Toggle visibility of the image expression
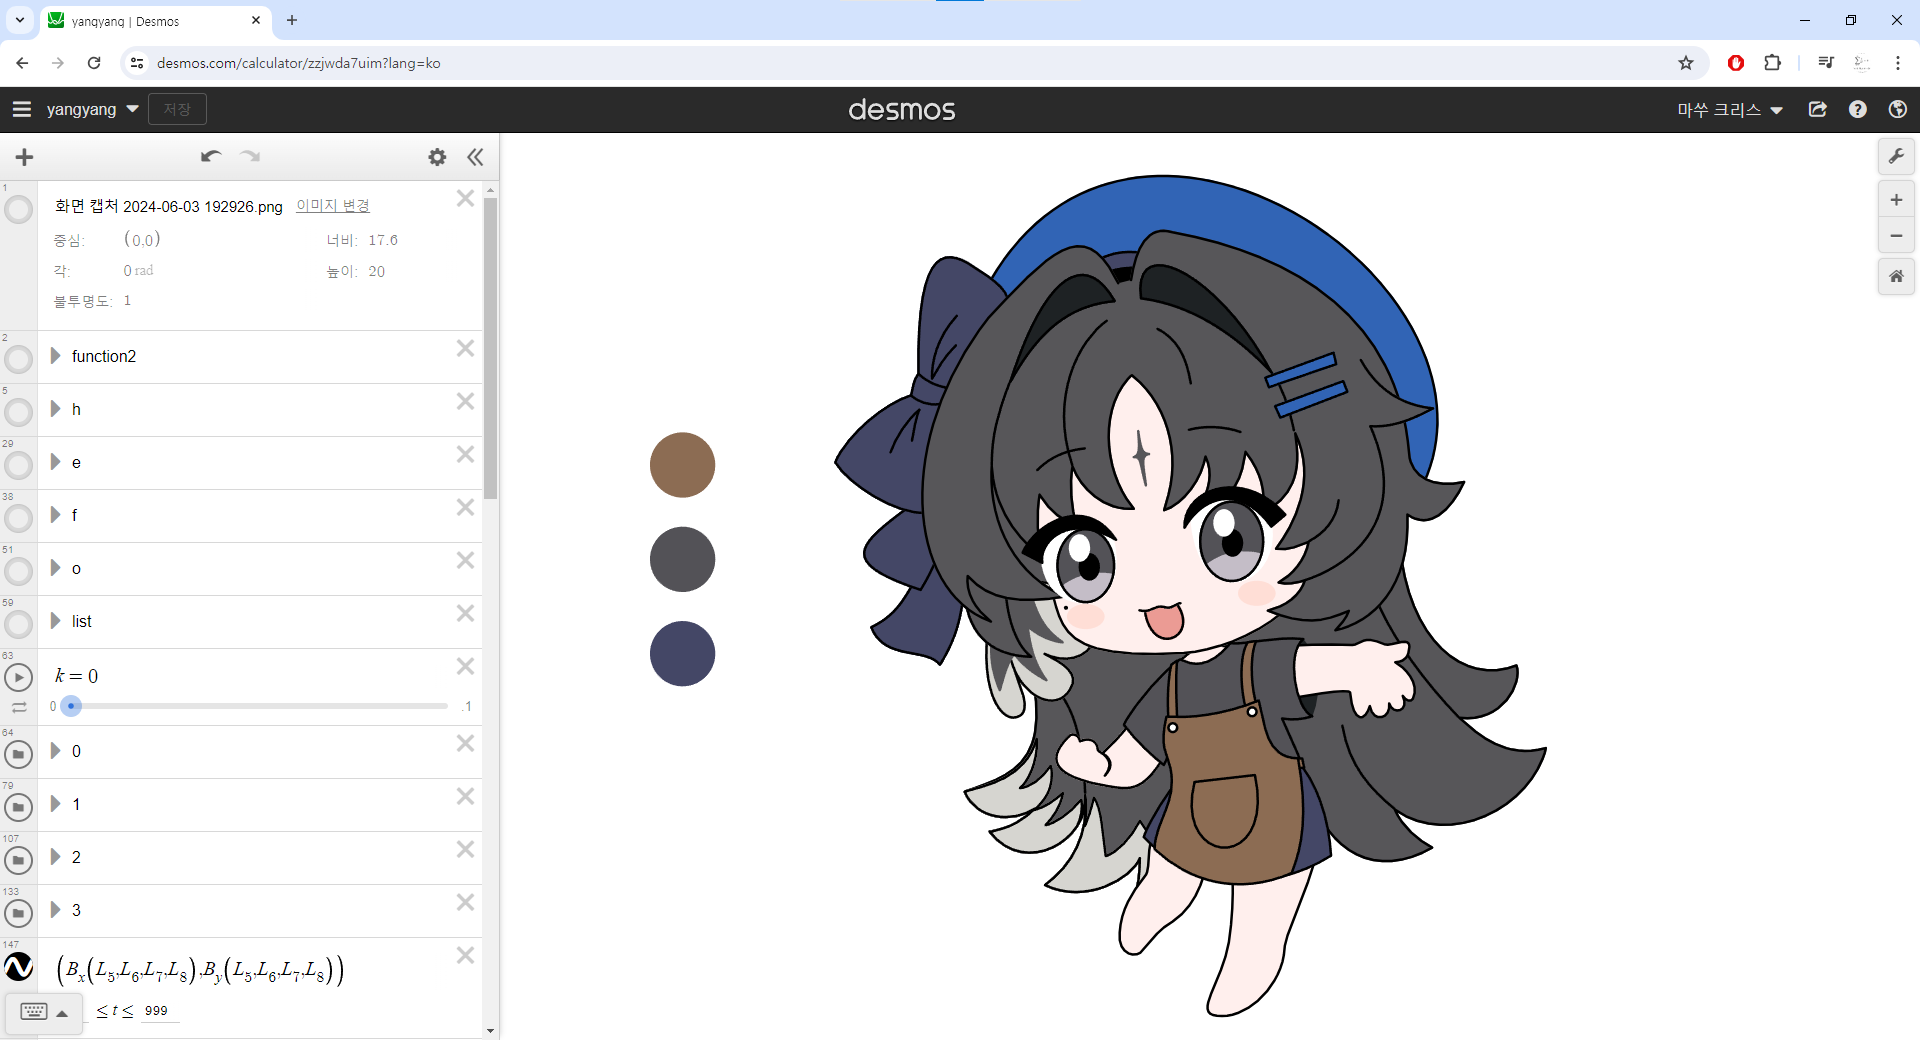 18,210
